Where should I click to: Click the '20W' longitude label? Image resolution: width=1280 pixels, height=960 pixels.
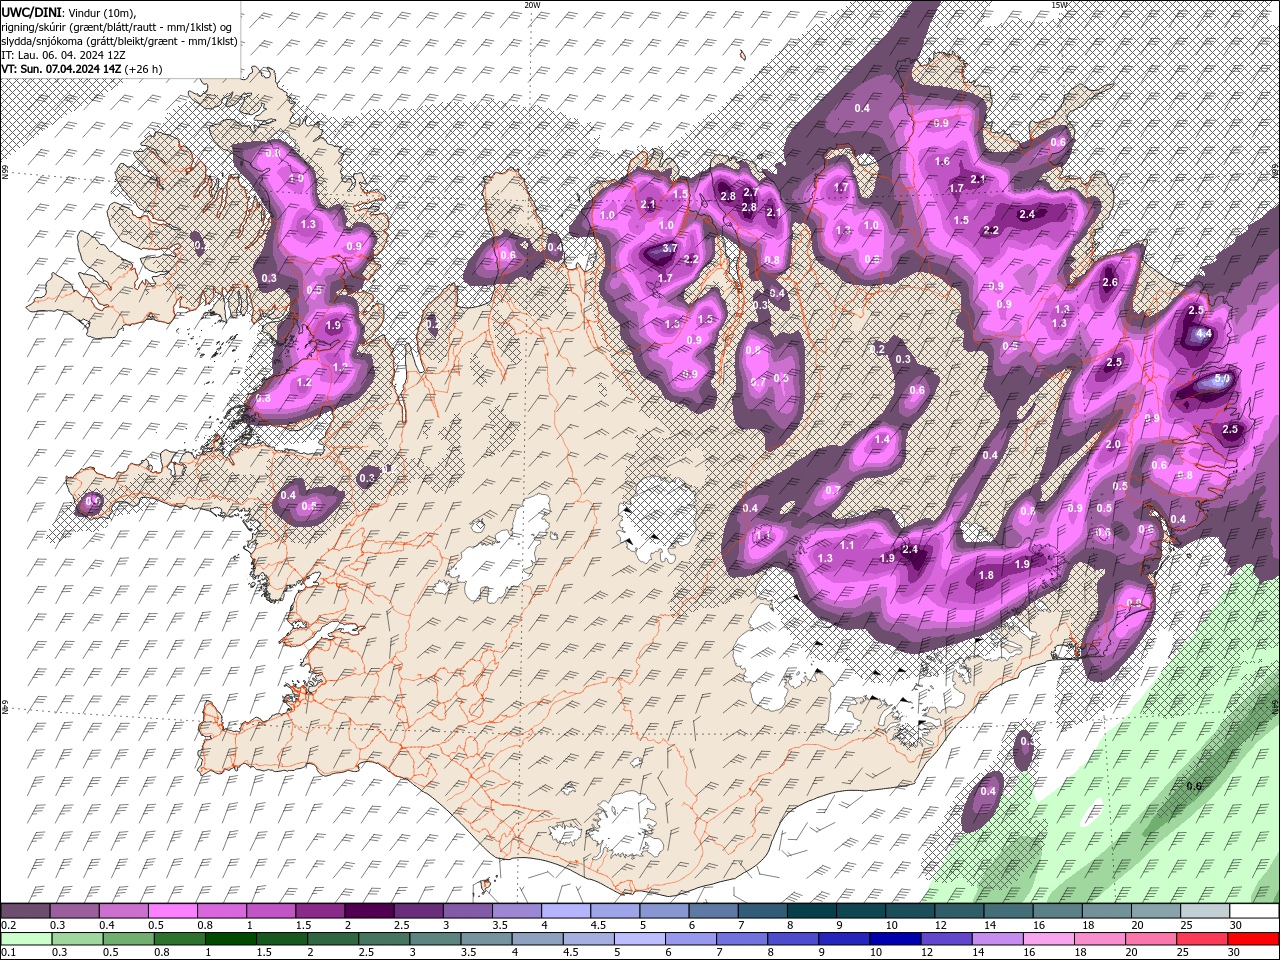pos(531,4)
